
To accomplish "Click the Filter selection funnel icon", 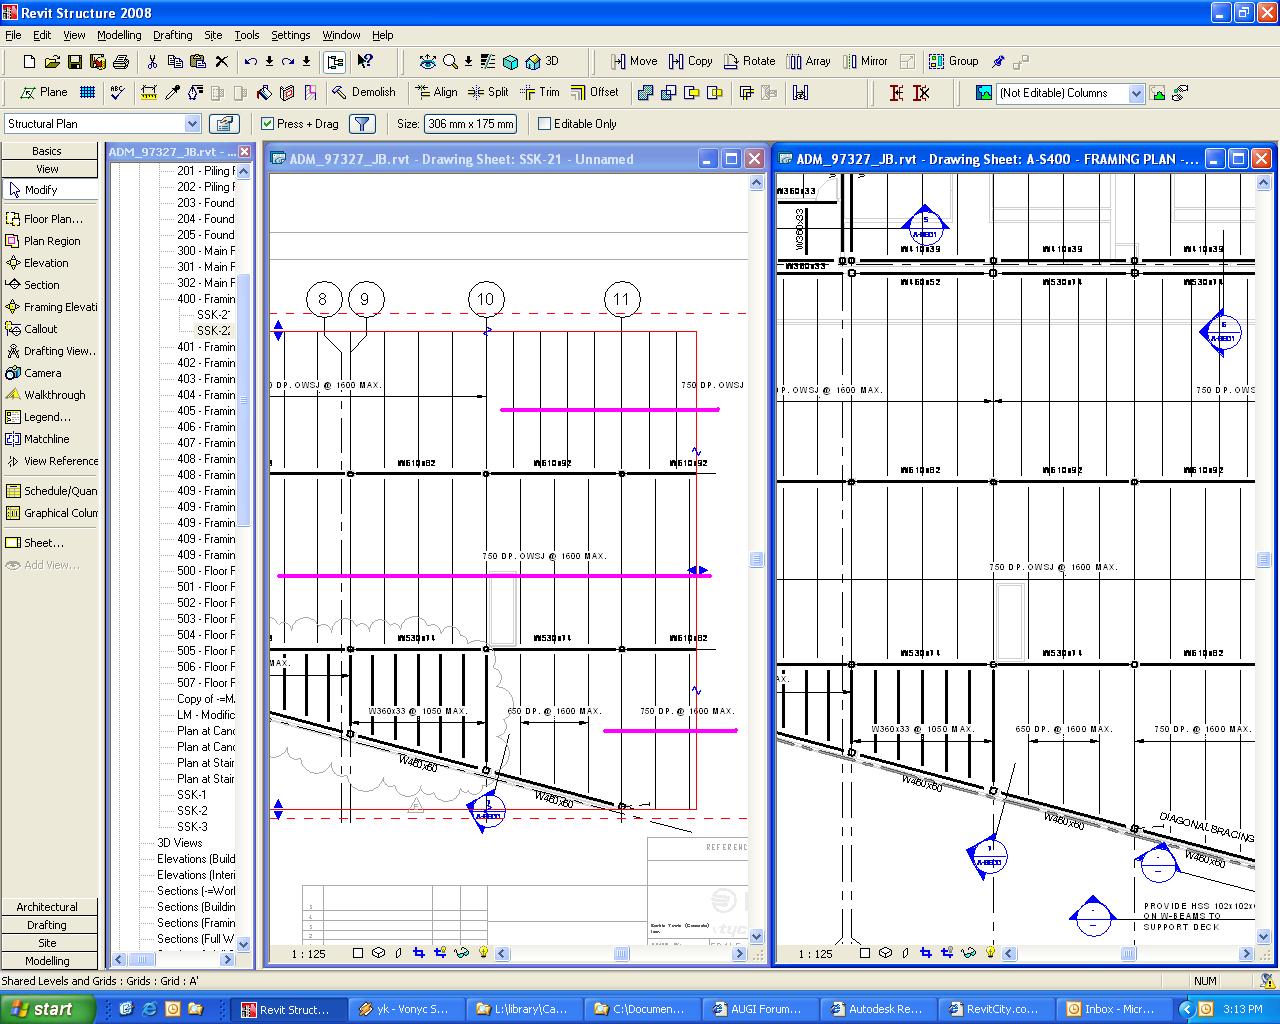I will pyautogui.click(x=362, y=124).
